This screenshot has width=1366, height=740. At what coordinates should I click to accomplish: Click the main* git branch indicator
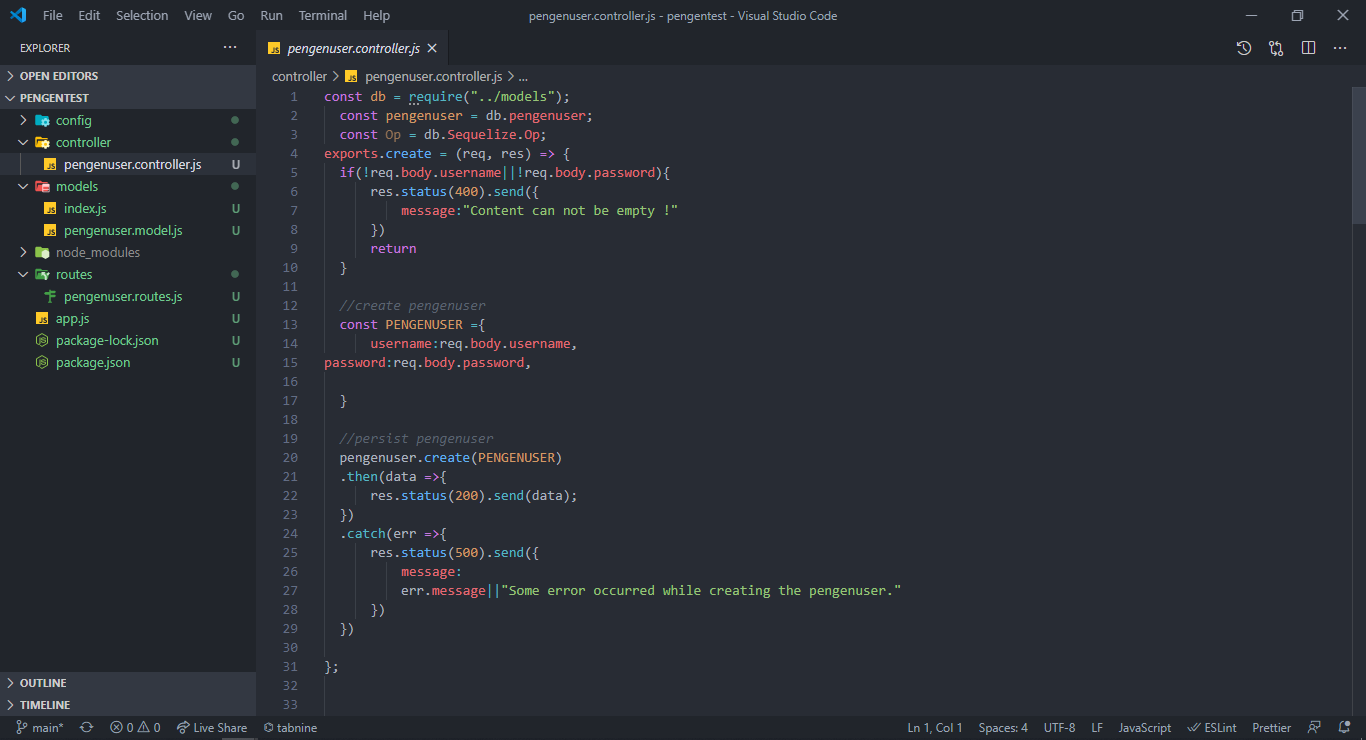pos(40,728)
